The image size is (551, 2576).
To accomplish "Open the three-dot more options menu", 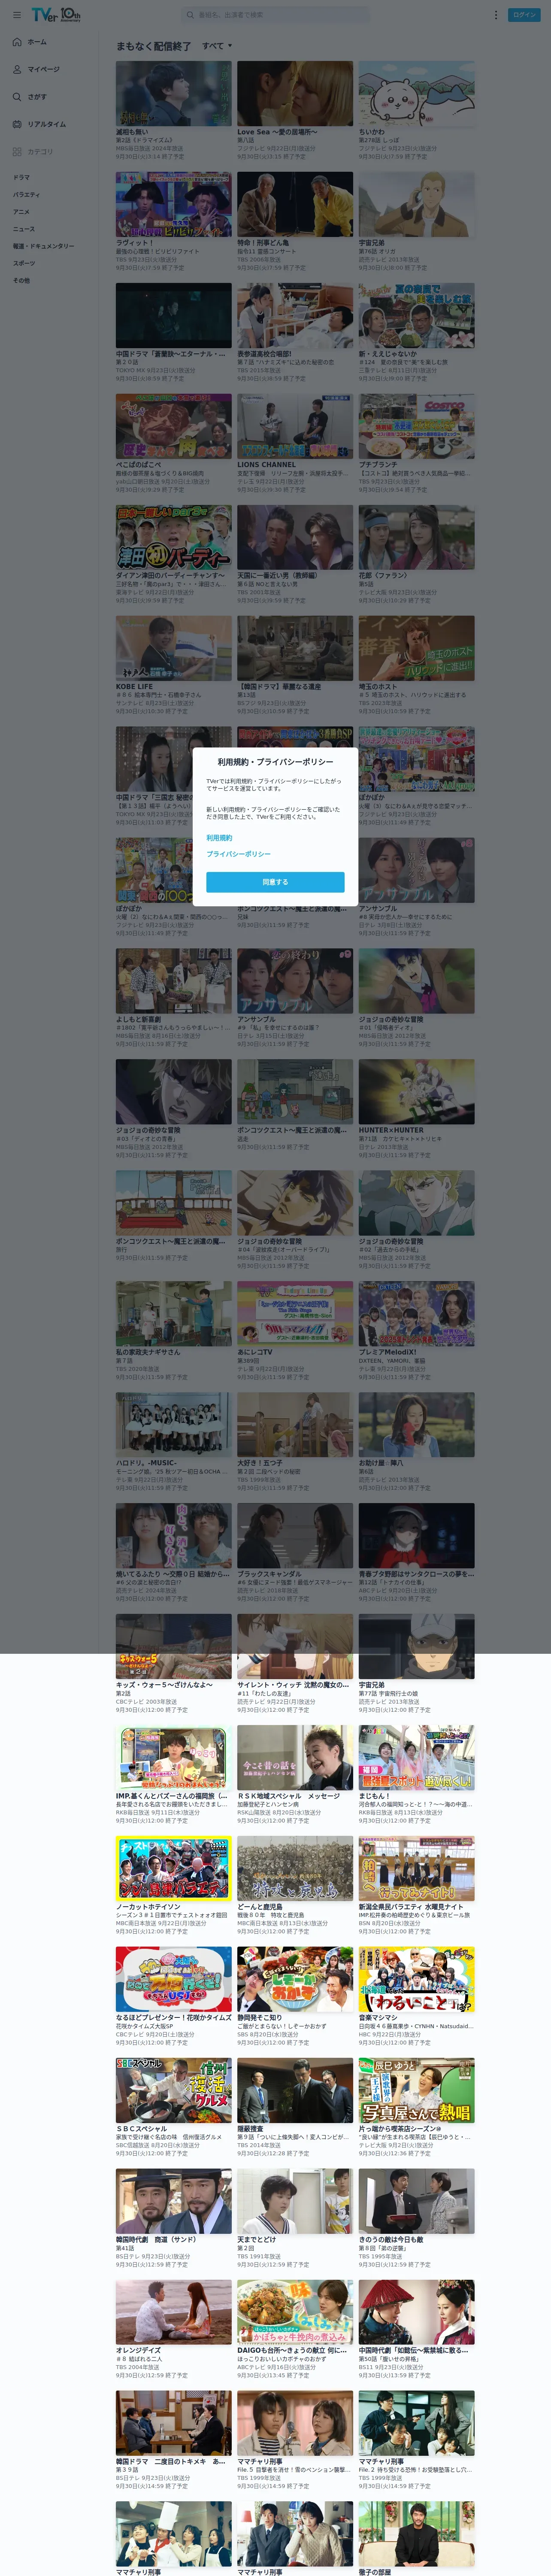I will 495,15.
